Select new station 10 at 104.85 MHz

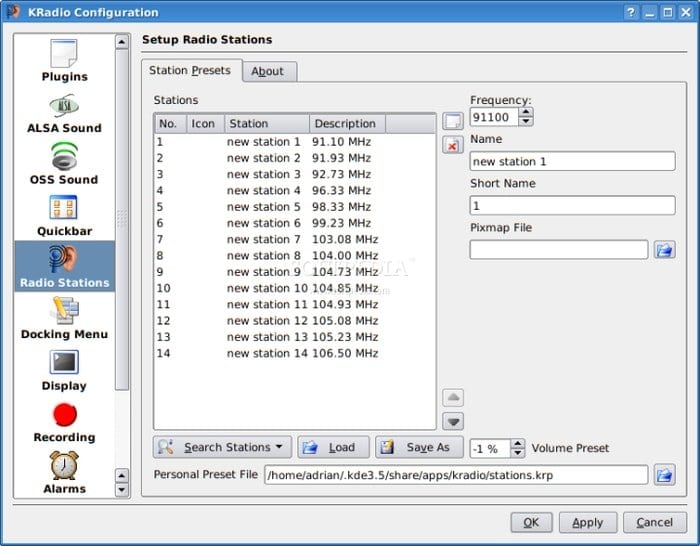click(295, 288)
